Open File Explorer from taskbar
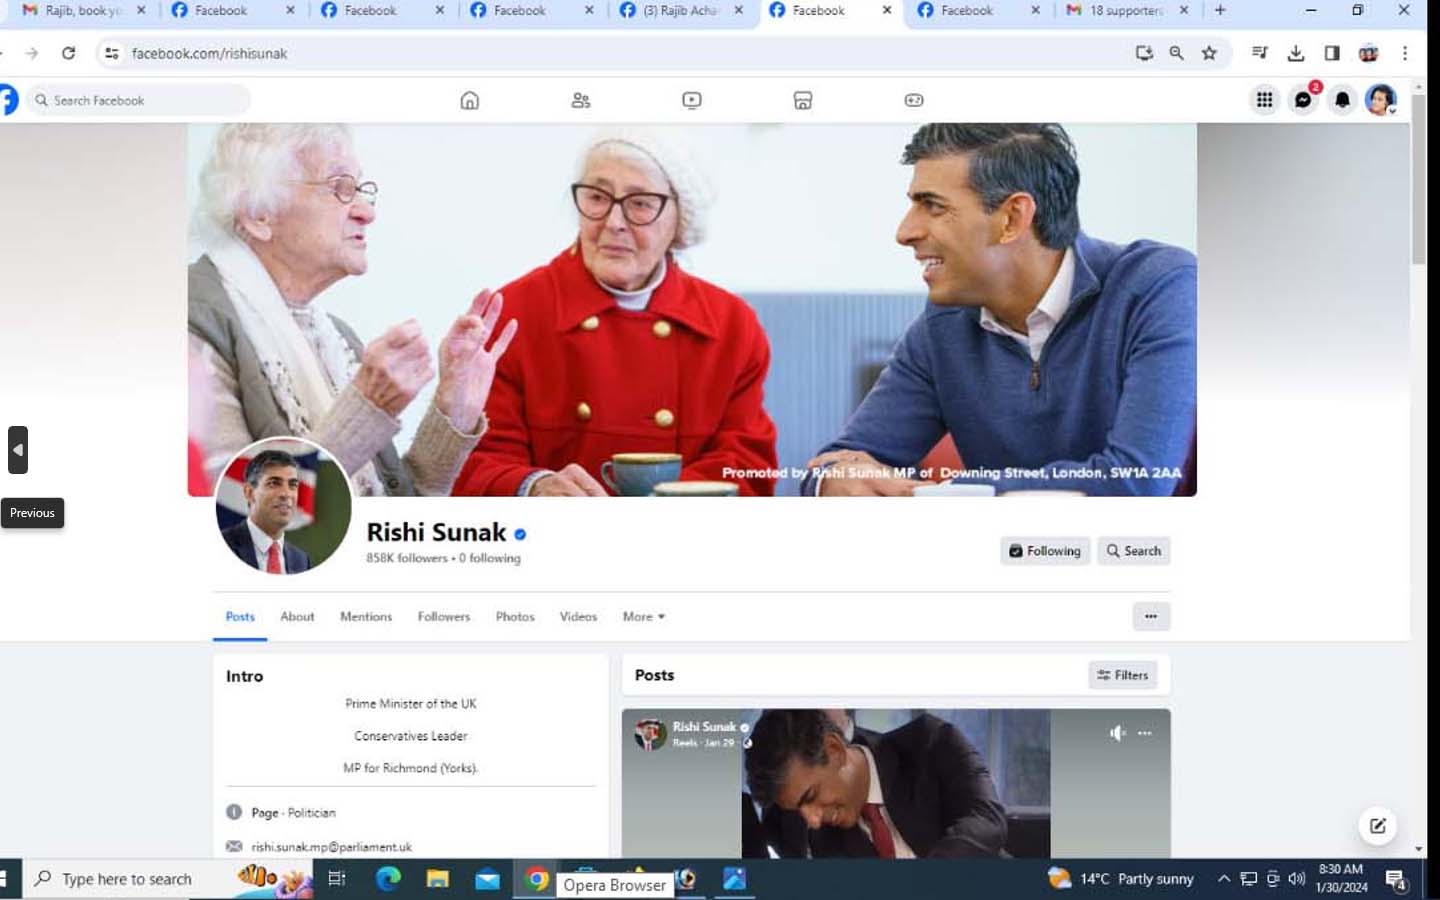Image resolution: width=1440 pixels, height=900 pixels. pos(437,879)
